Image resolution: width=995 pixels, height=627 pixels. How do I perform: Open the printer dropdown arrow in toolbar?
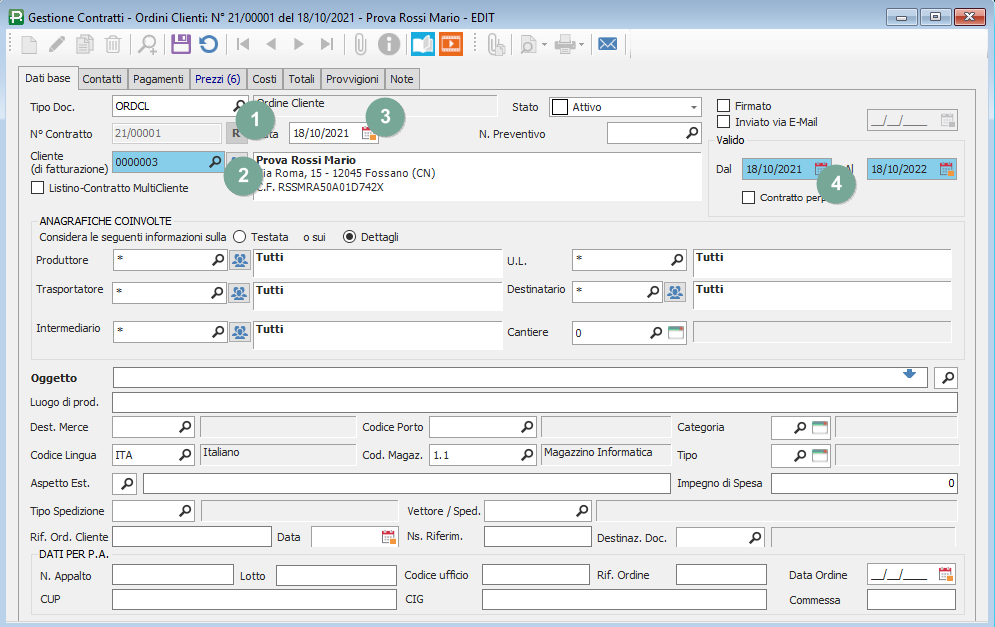[579, 44]
